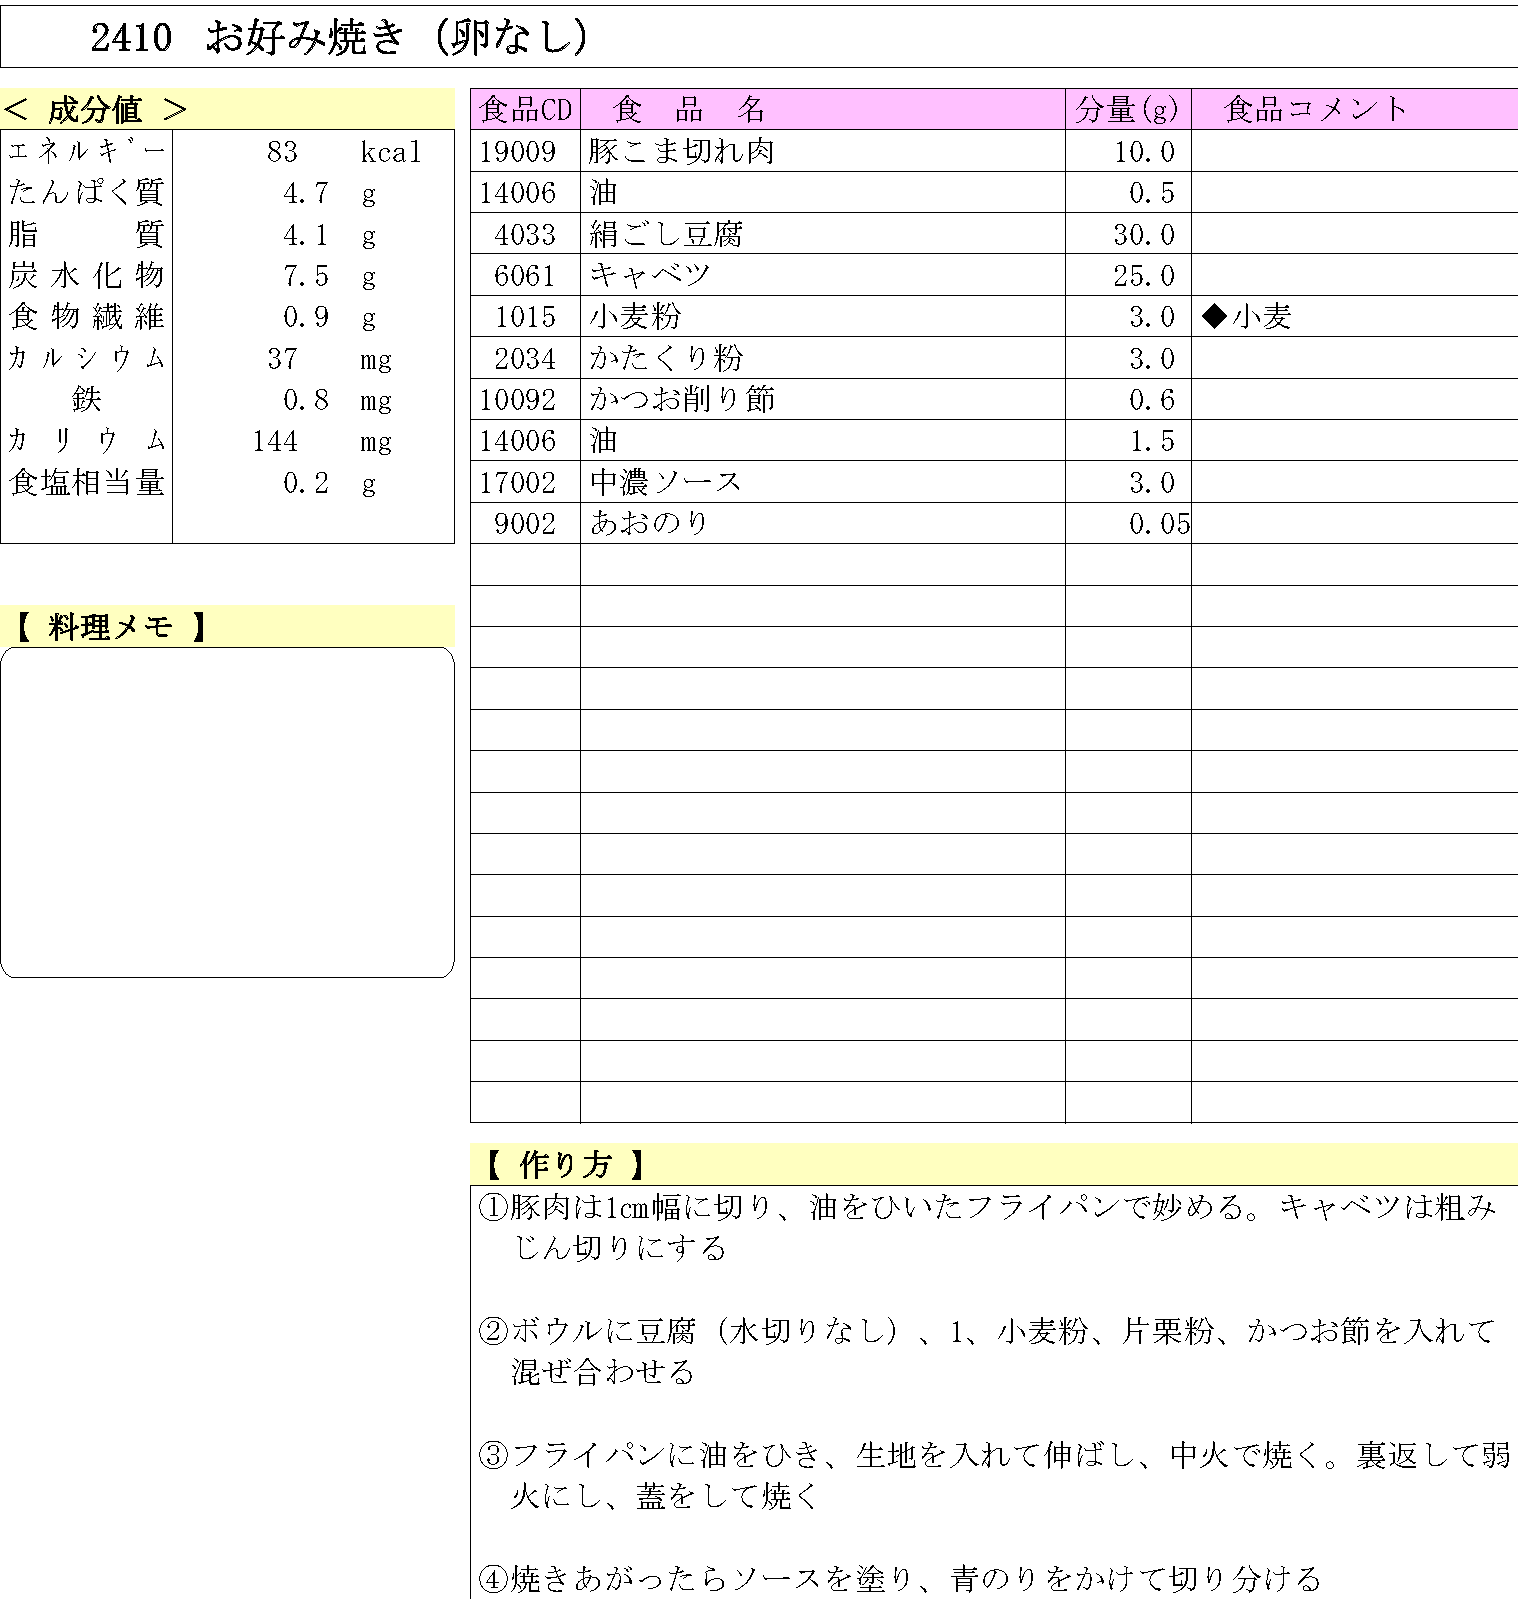Click inside the empty 料理メモ box

pos(227,811)
